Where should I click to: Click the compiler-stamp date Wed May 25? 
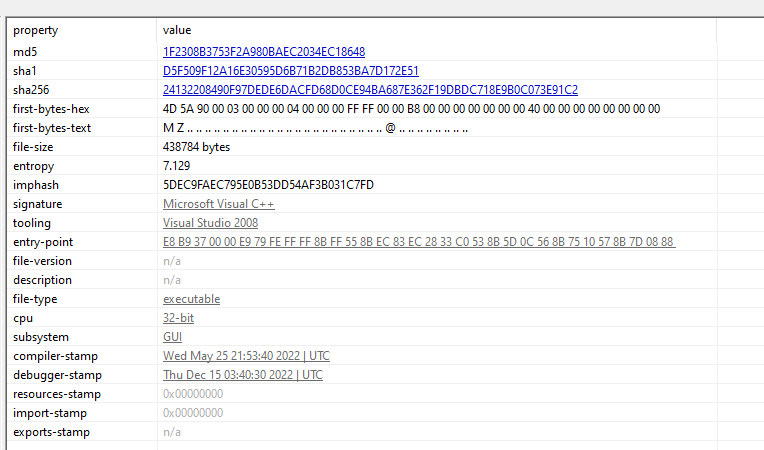click(x=246, y=356)
